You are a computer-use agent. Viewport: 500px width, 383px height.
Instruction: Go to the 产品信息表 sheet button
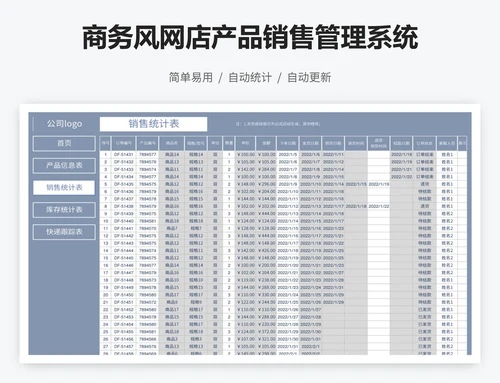pos(64,165)
